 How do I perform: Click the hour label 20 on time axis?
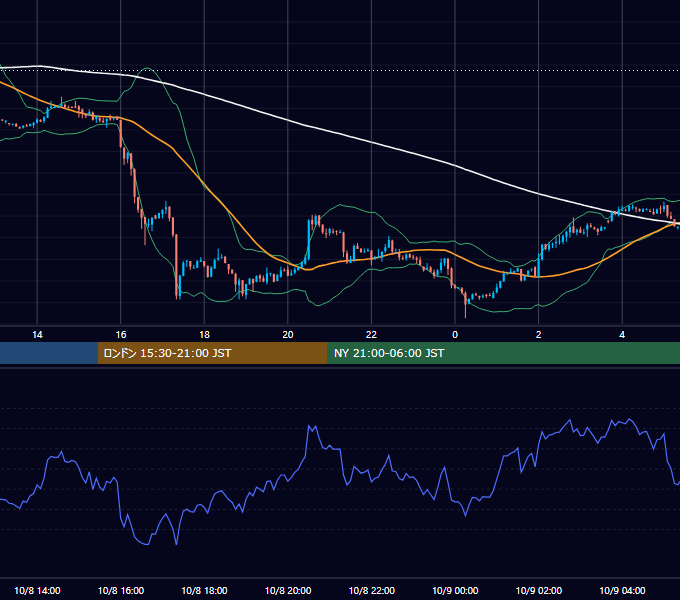[x=288, y=335]
